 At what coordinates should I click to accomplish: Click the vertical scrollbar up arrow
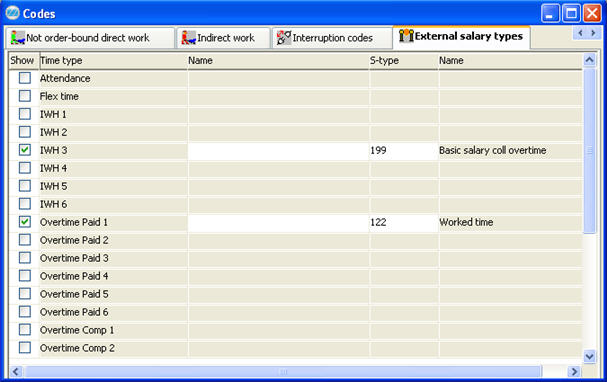(590, 60)
